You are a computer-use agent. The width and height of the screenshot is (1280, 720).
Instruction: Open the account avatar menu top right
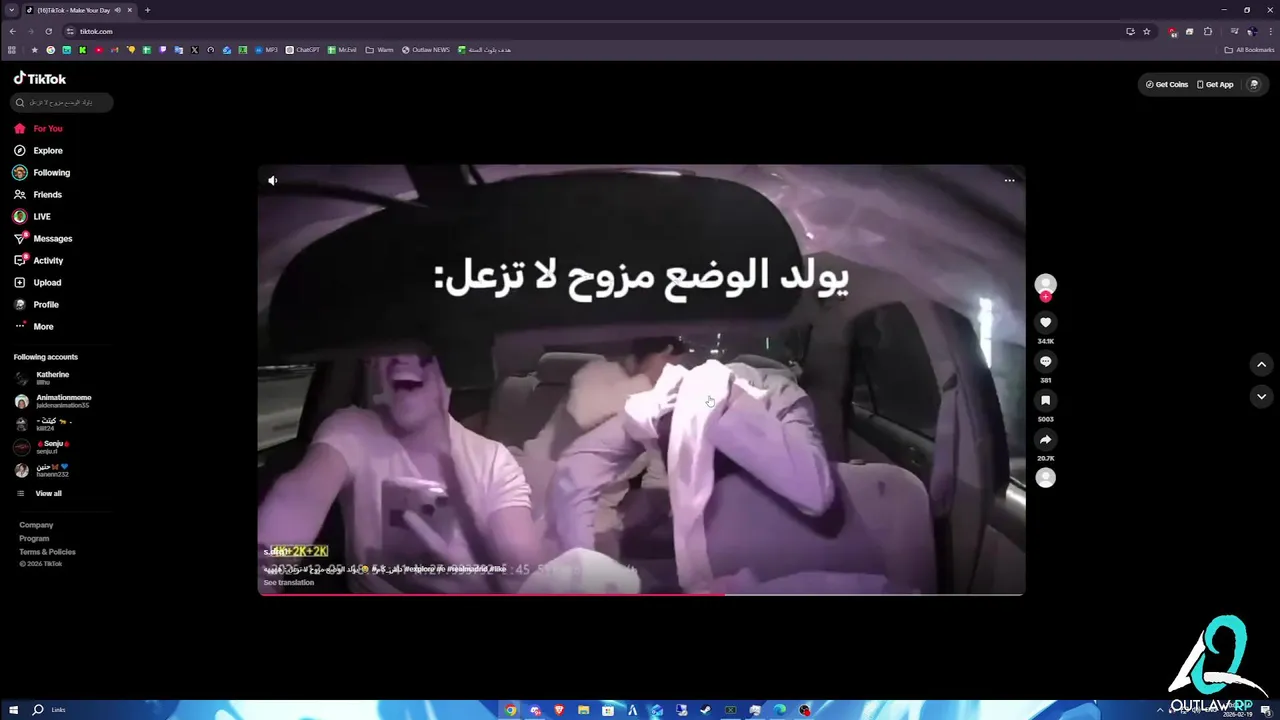tap(1254, 84)
